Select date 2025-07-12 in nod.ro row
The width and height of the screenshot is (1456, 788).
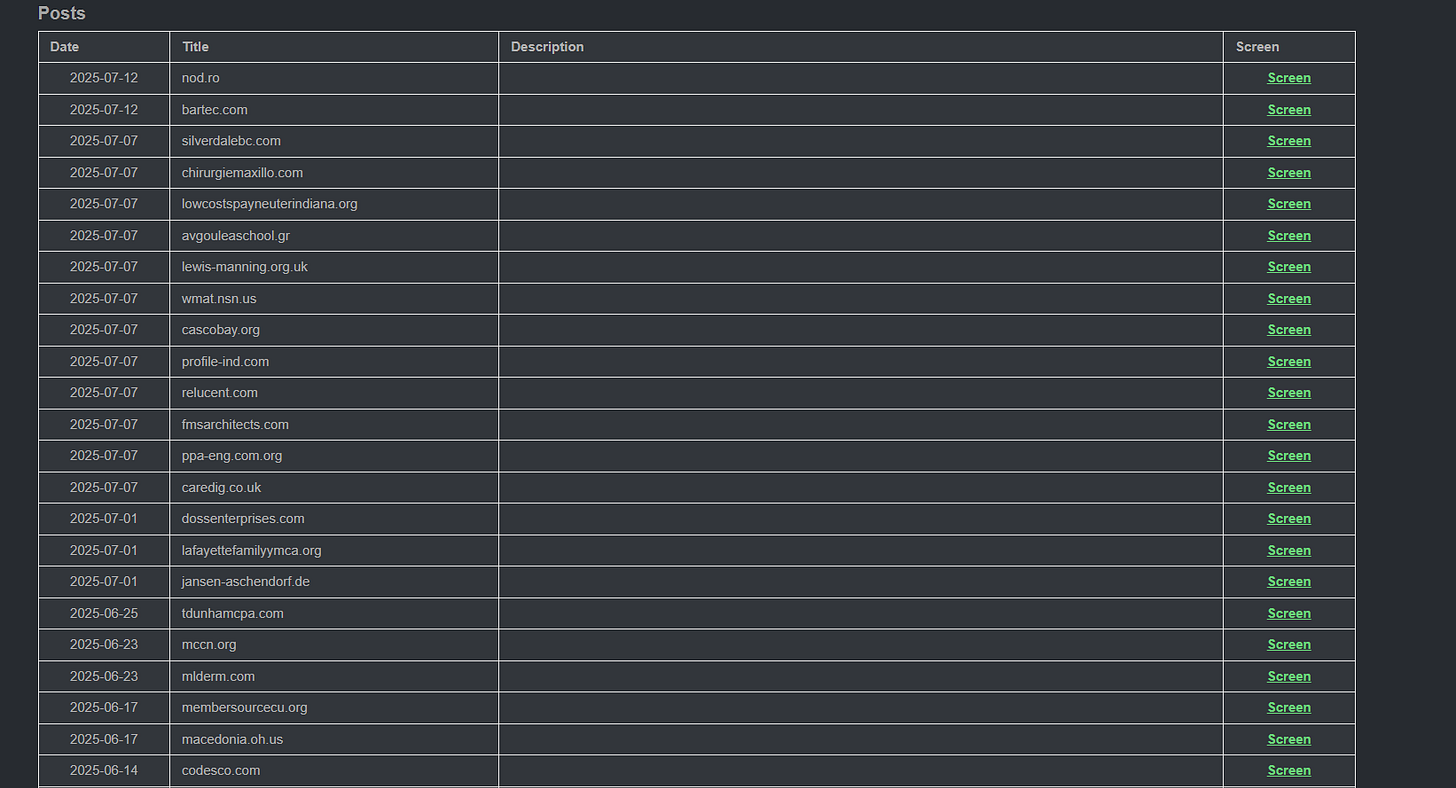click(104, 78)
